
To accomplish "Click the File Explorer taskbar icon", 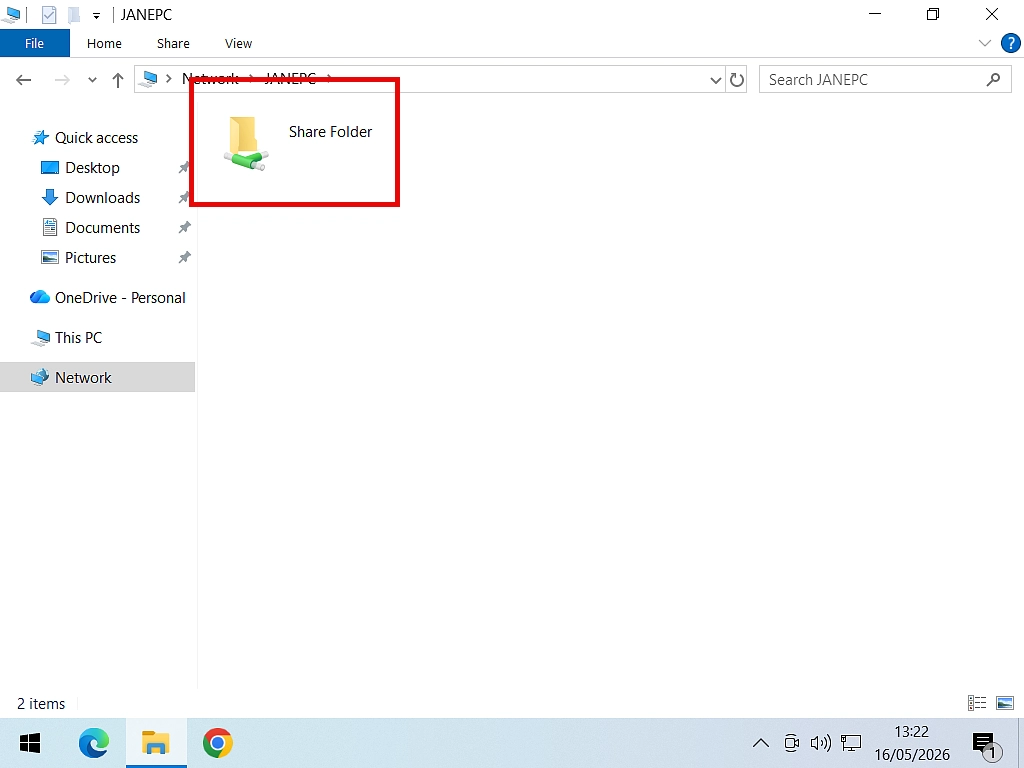I will point(156,743).
